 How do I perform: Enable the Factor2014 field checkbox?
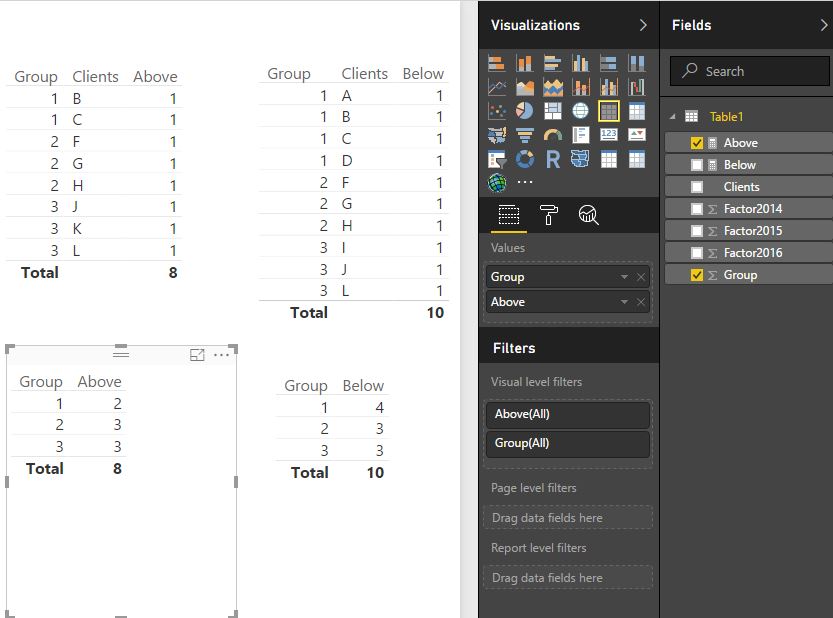pos(696,209)
